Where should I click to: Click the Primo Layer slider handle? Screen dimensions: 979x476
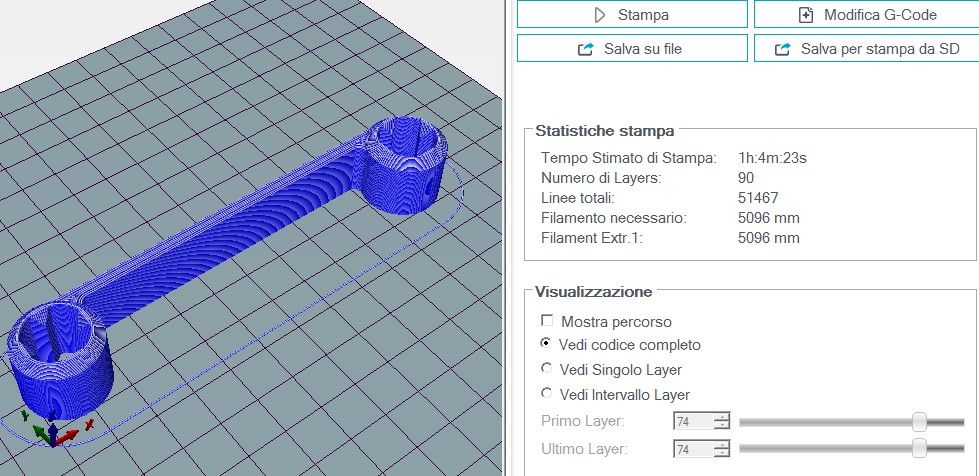tap(919, 421)
